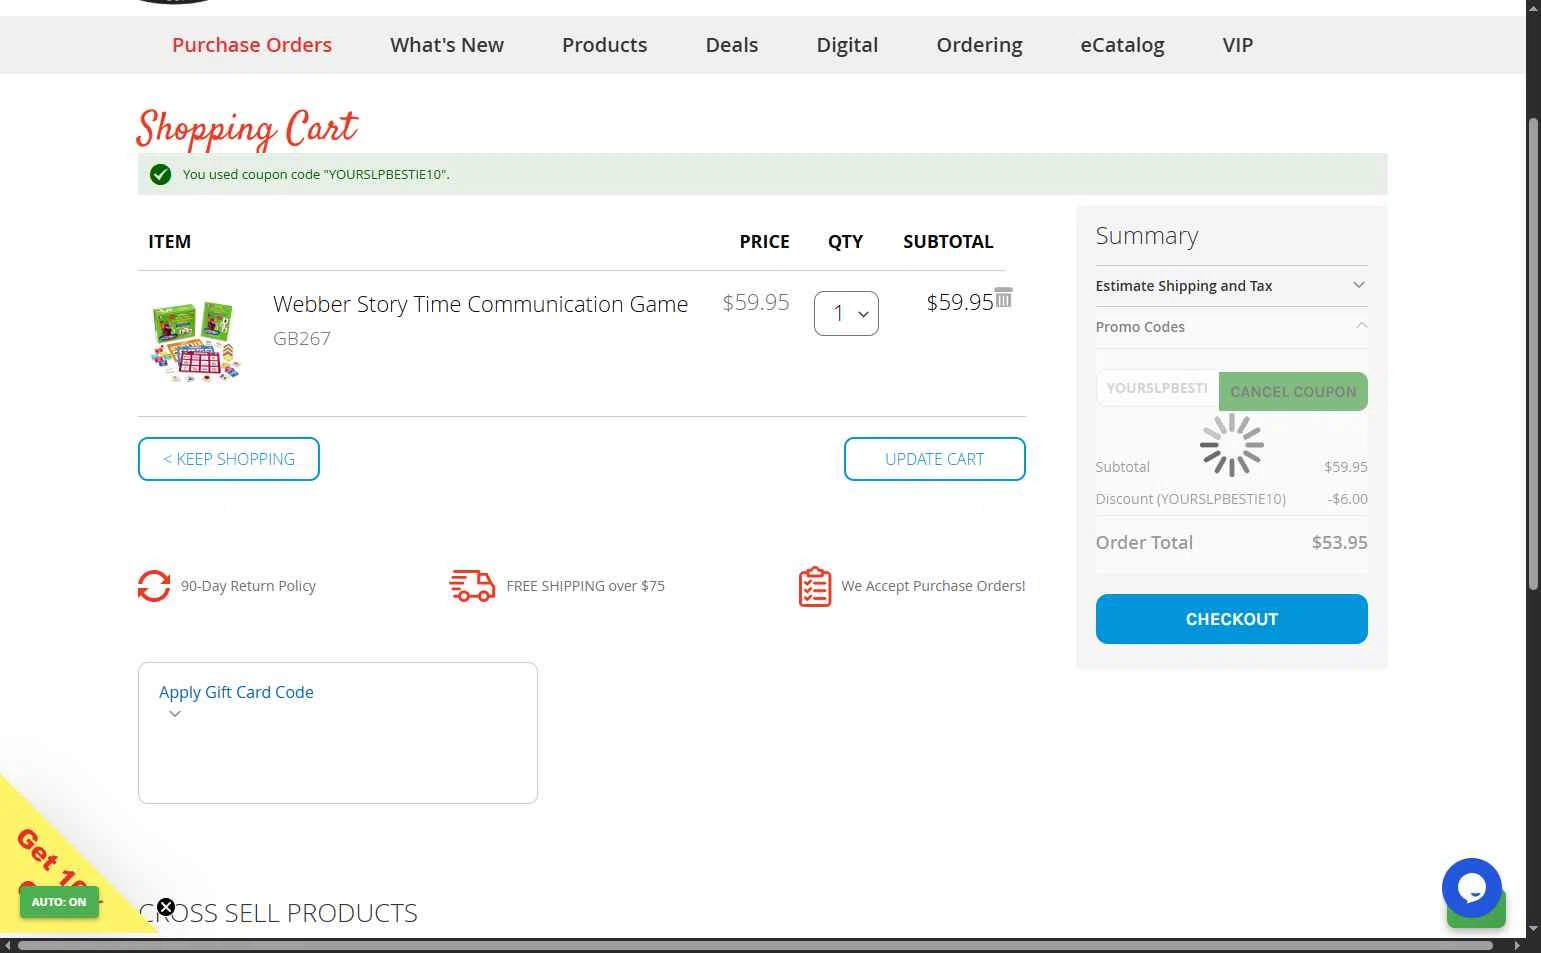Proceed with the Checkout button
The height and width of the screenshot is (953, 1541).
(x=1231, y=619)
